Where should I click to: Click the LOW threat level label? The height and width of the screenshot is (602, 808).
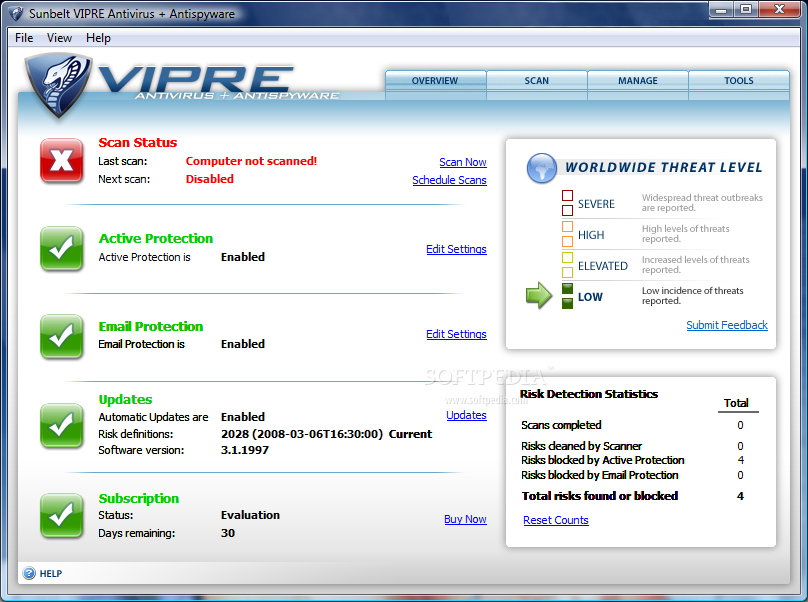pyautogui.click(x=590, y=297)
